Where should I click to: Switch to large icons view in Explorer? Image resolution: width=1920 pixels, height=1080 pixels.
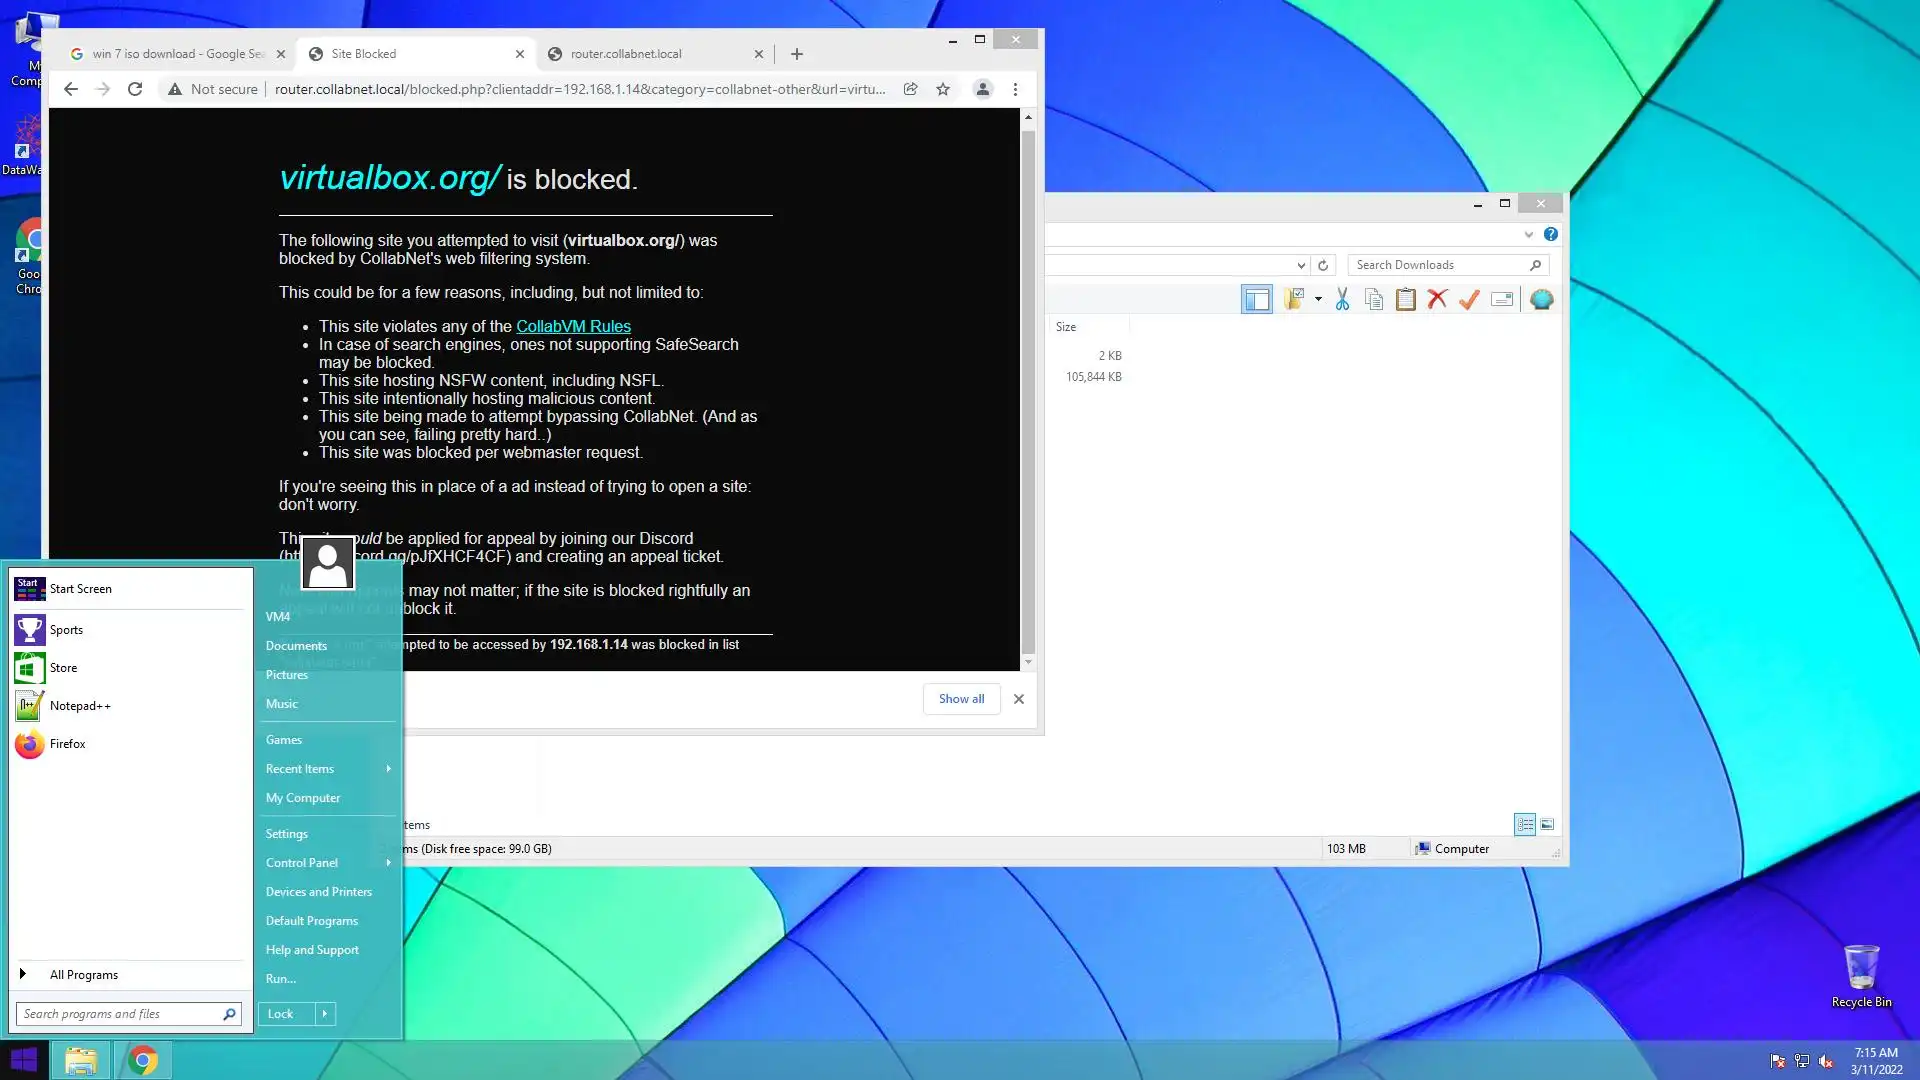point(1547,824)
